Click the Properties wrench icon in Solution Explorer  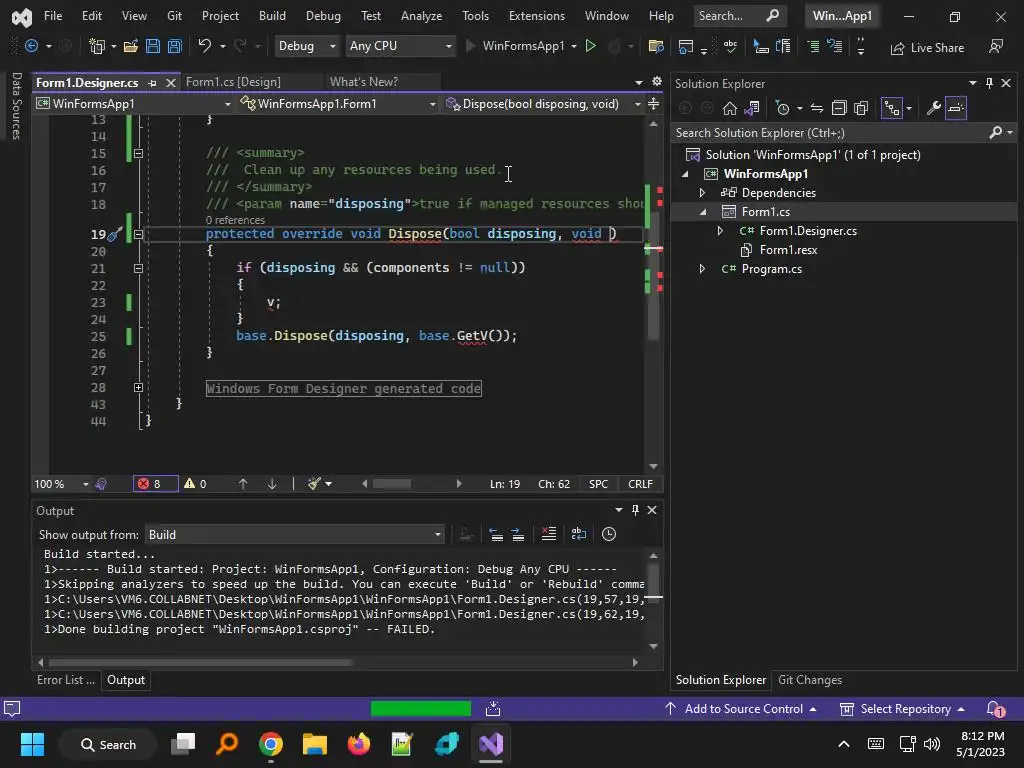(933, 108)
